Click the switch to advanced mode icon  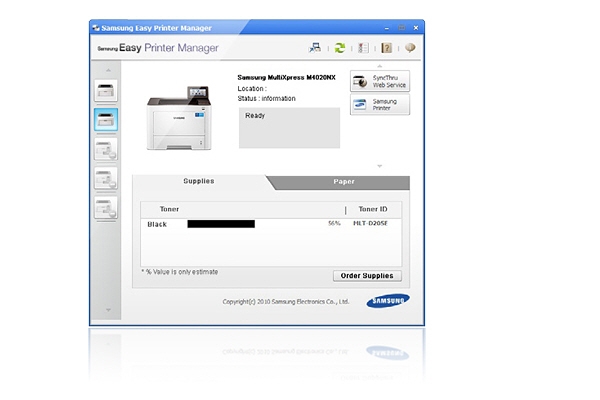315,48
